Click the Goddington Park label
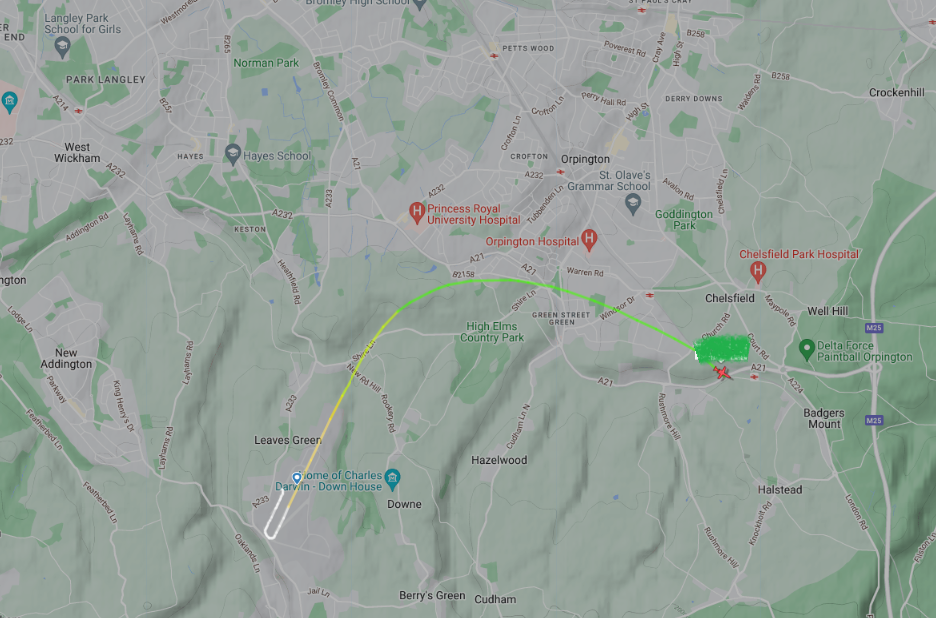Screen dimensions: 936x618 click(684, 219)
